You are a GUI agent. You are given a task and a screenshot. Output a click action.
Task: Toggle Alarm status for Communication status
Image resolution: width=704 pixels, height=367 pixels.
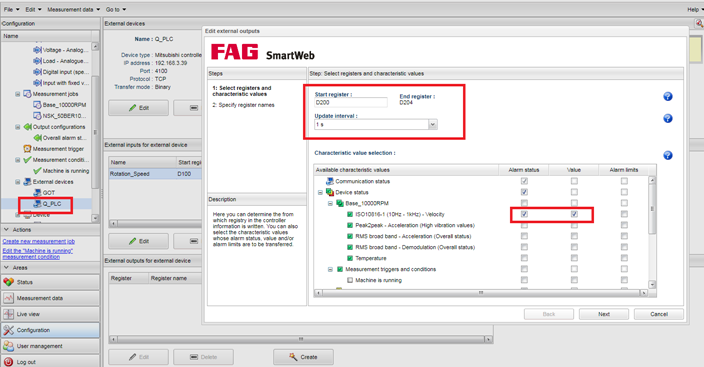click(x=524, y=181)
